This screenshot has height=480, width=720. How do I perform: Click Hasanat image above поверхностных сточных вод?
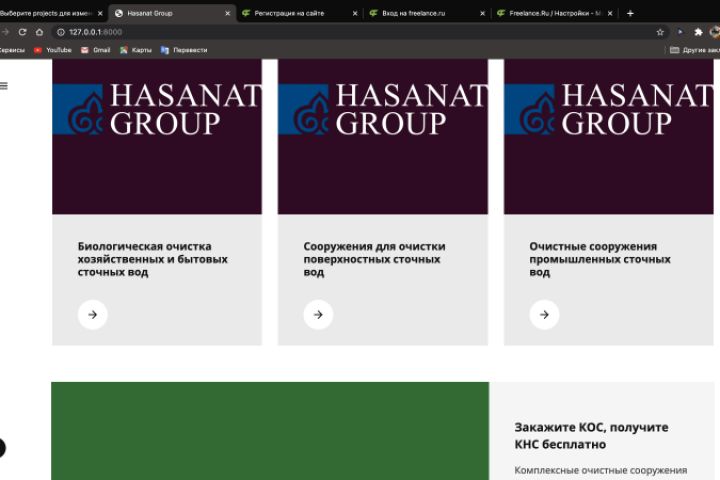tap(383, 136)
